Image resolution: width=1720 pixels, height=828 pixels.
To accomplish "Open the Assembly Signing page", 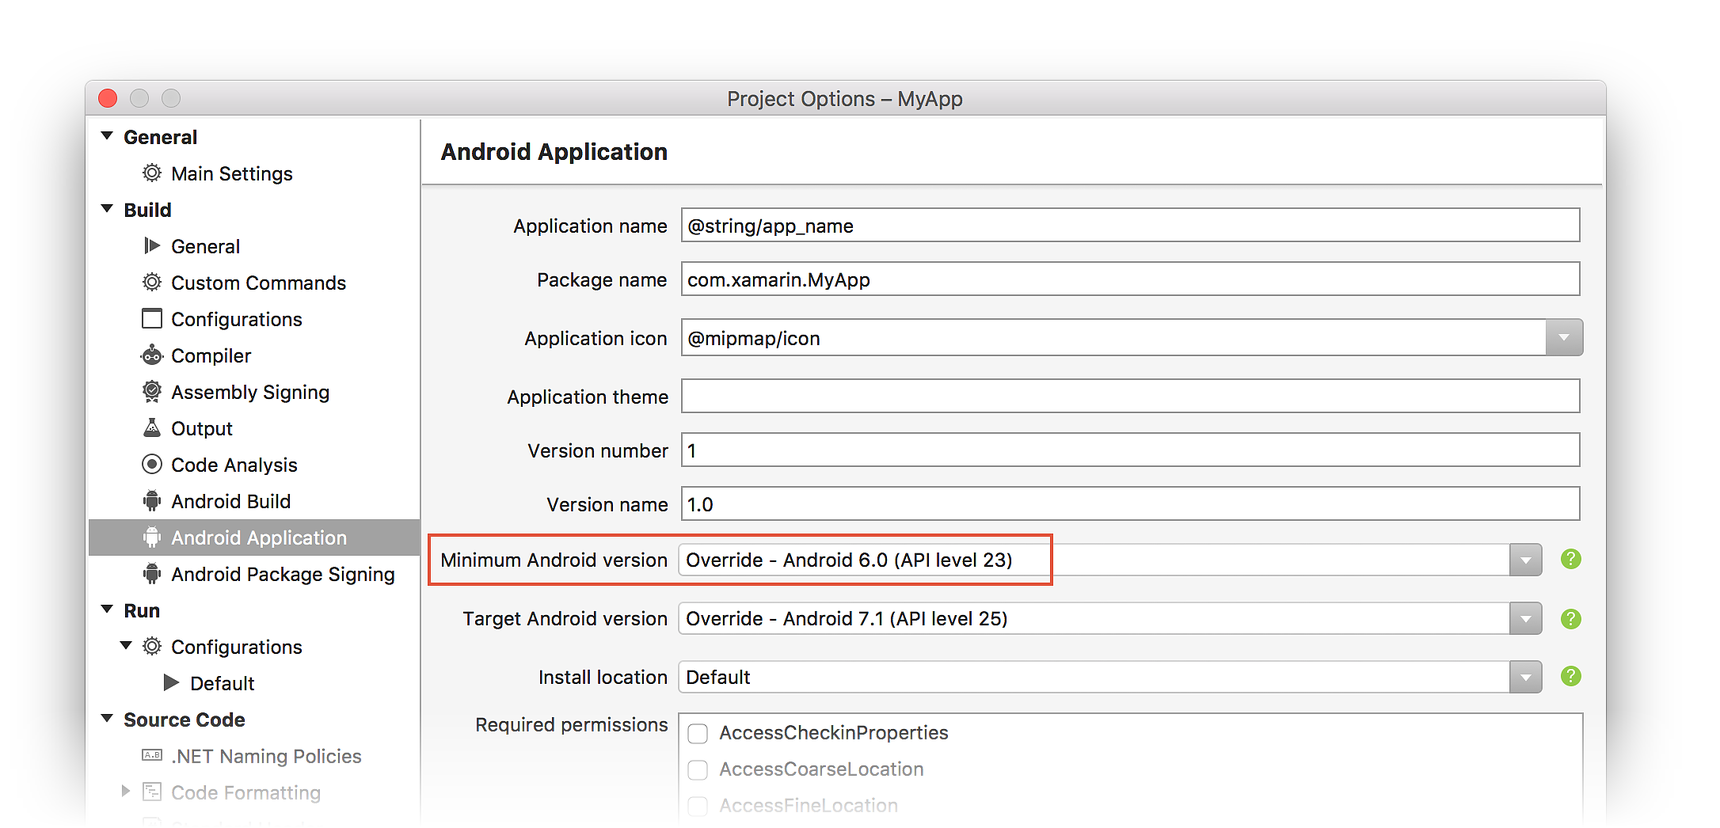I will (x=250, y=392).
